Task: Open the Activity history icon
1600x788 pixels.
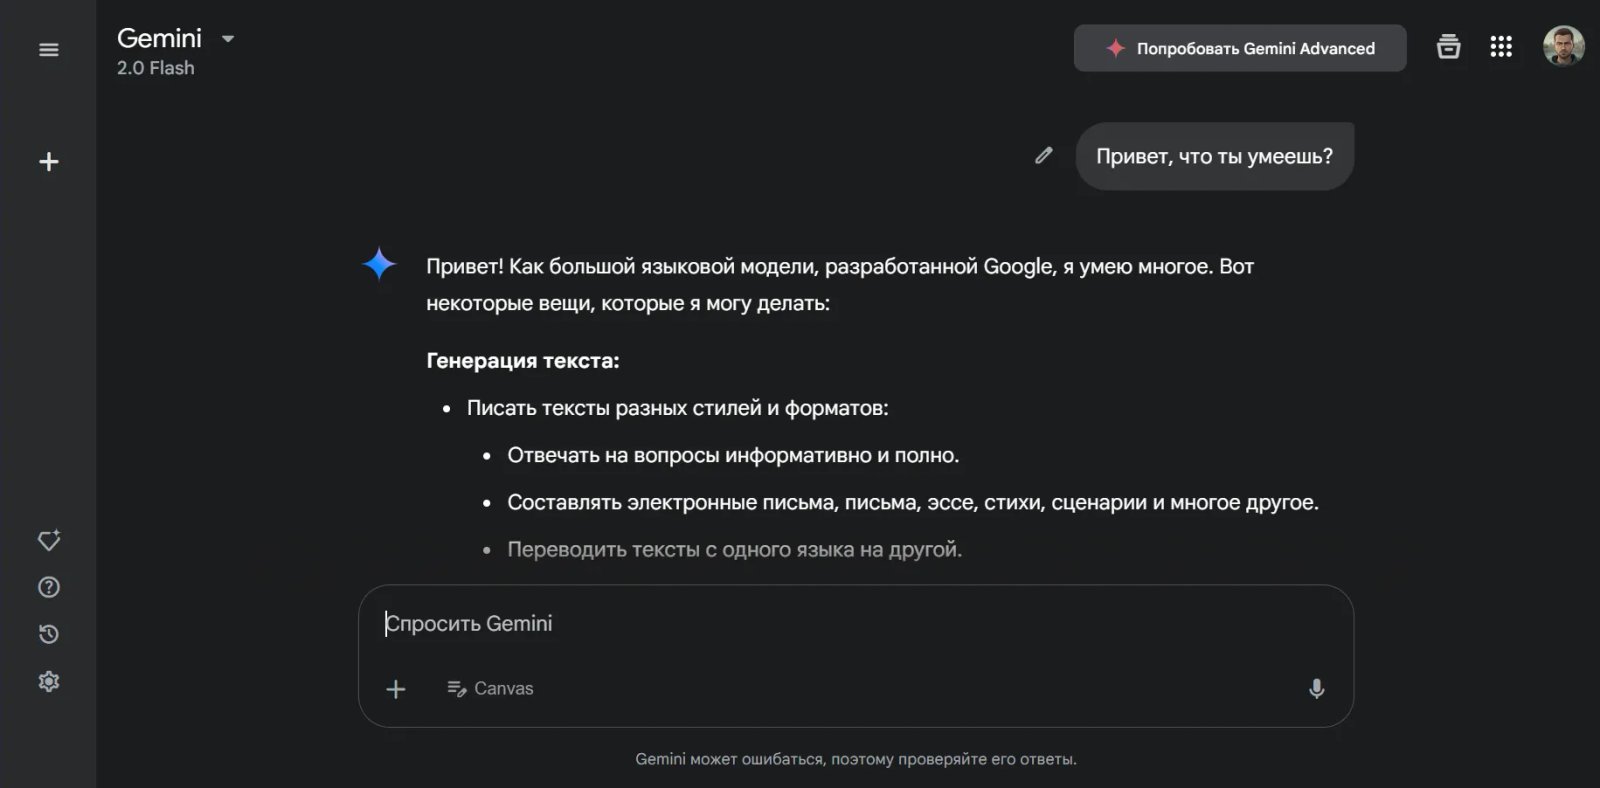Action: click(48, 634)
